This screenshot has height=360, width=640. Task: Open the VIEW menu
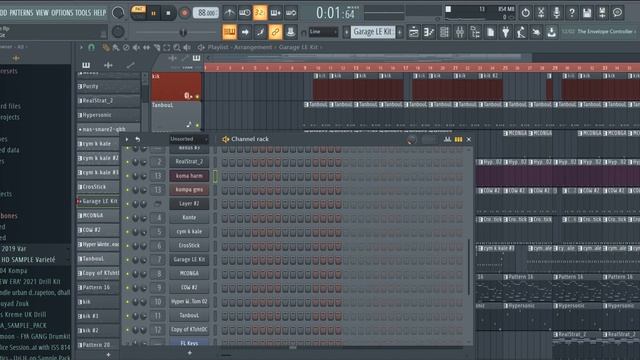click(x=42, y=13)
